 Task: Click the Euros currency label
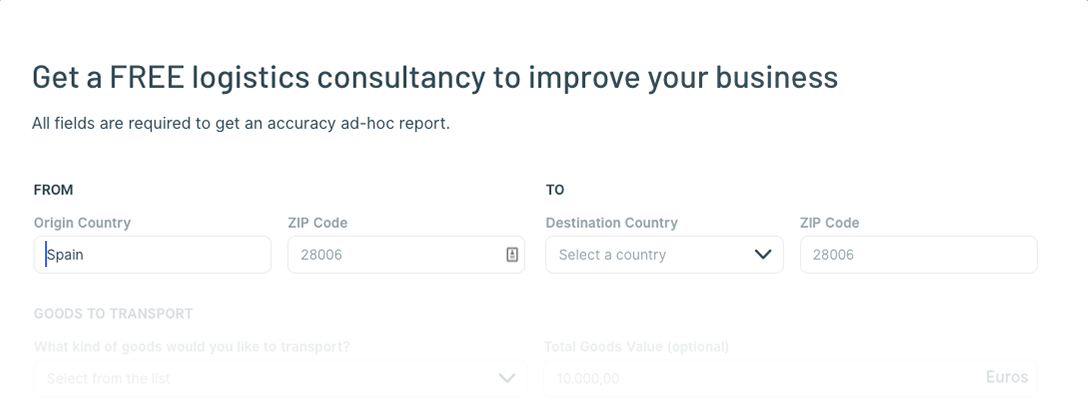(x=1007, y=377)
